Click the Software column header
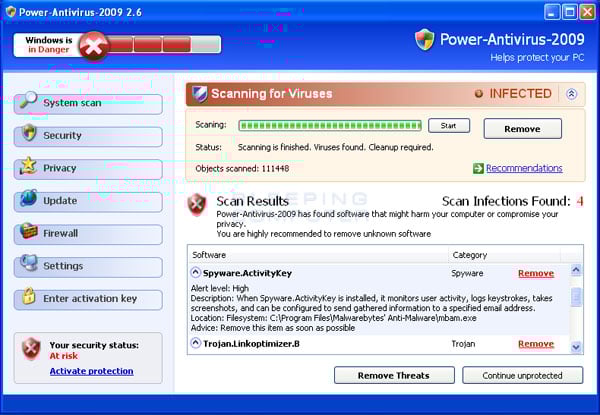The width and height of the screenshot is (600, 415). pos(318,255)
